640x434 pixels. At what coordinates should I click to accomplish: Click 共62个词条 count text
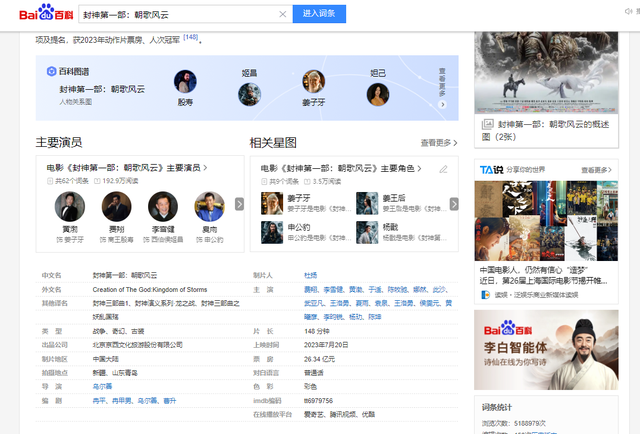coord(72,181)
